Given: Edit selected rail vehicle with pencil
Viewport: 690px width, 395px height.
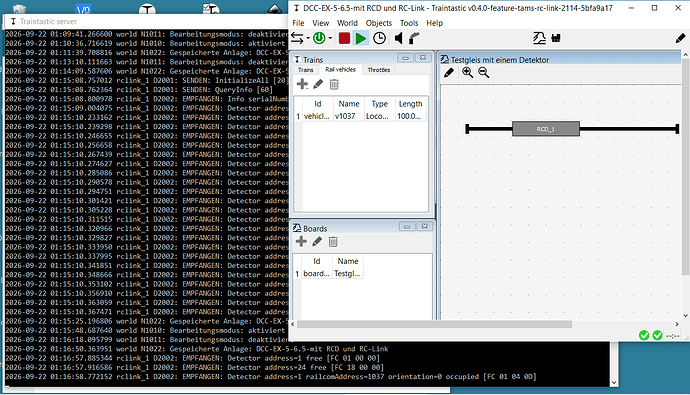Looking at the screenshot, I should 318,84.
